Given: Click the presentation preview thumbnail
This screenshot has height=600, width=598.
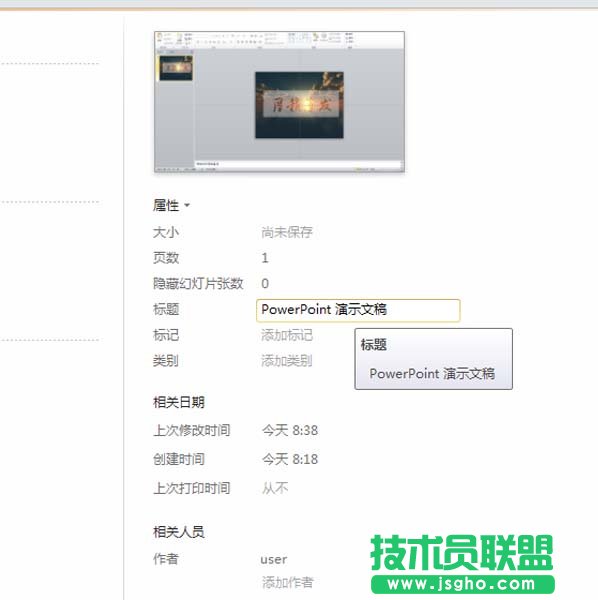Looking at the screenshot, I should [x=279, y=102].
